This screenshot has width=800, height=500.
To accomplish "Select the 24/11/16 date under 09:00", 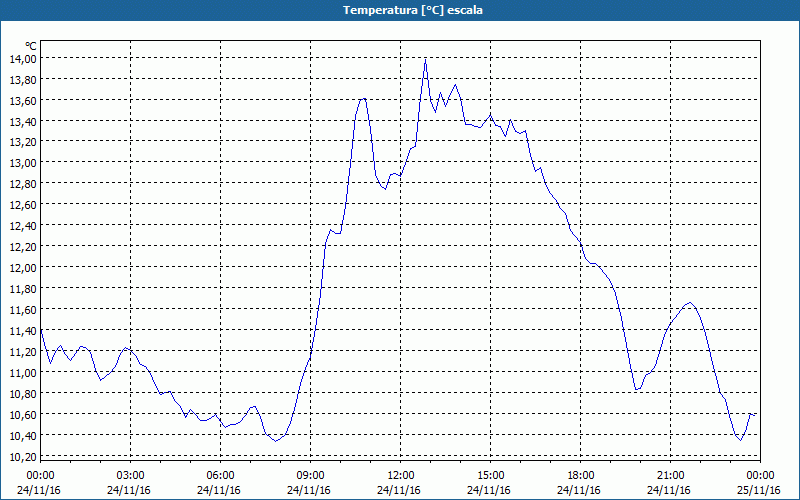I will point(309,490).
